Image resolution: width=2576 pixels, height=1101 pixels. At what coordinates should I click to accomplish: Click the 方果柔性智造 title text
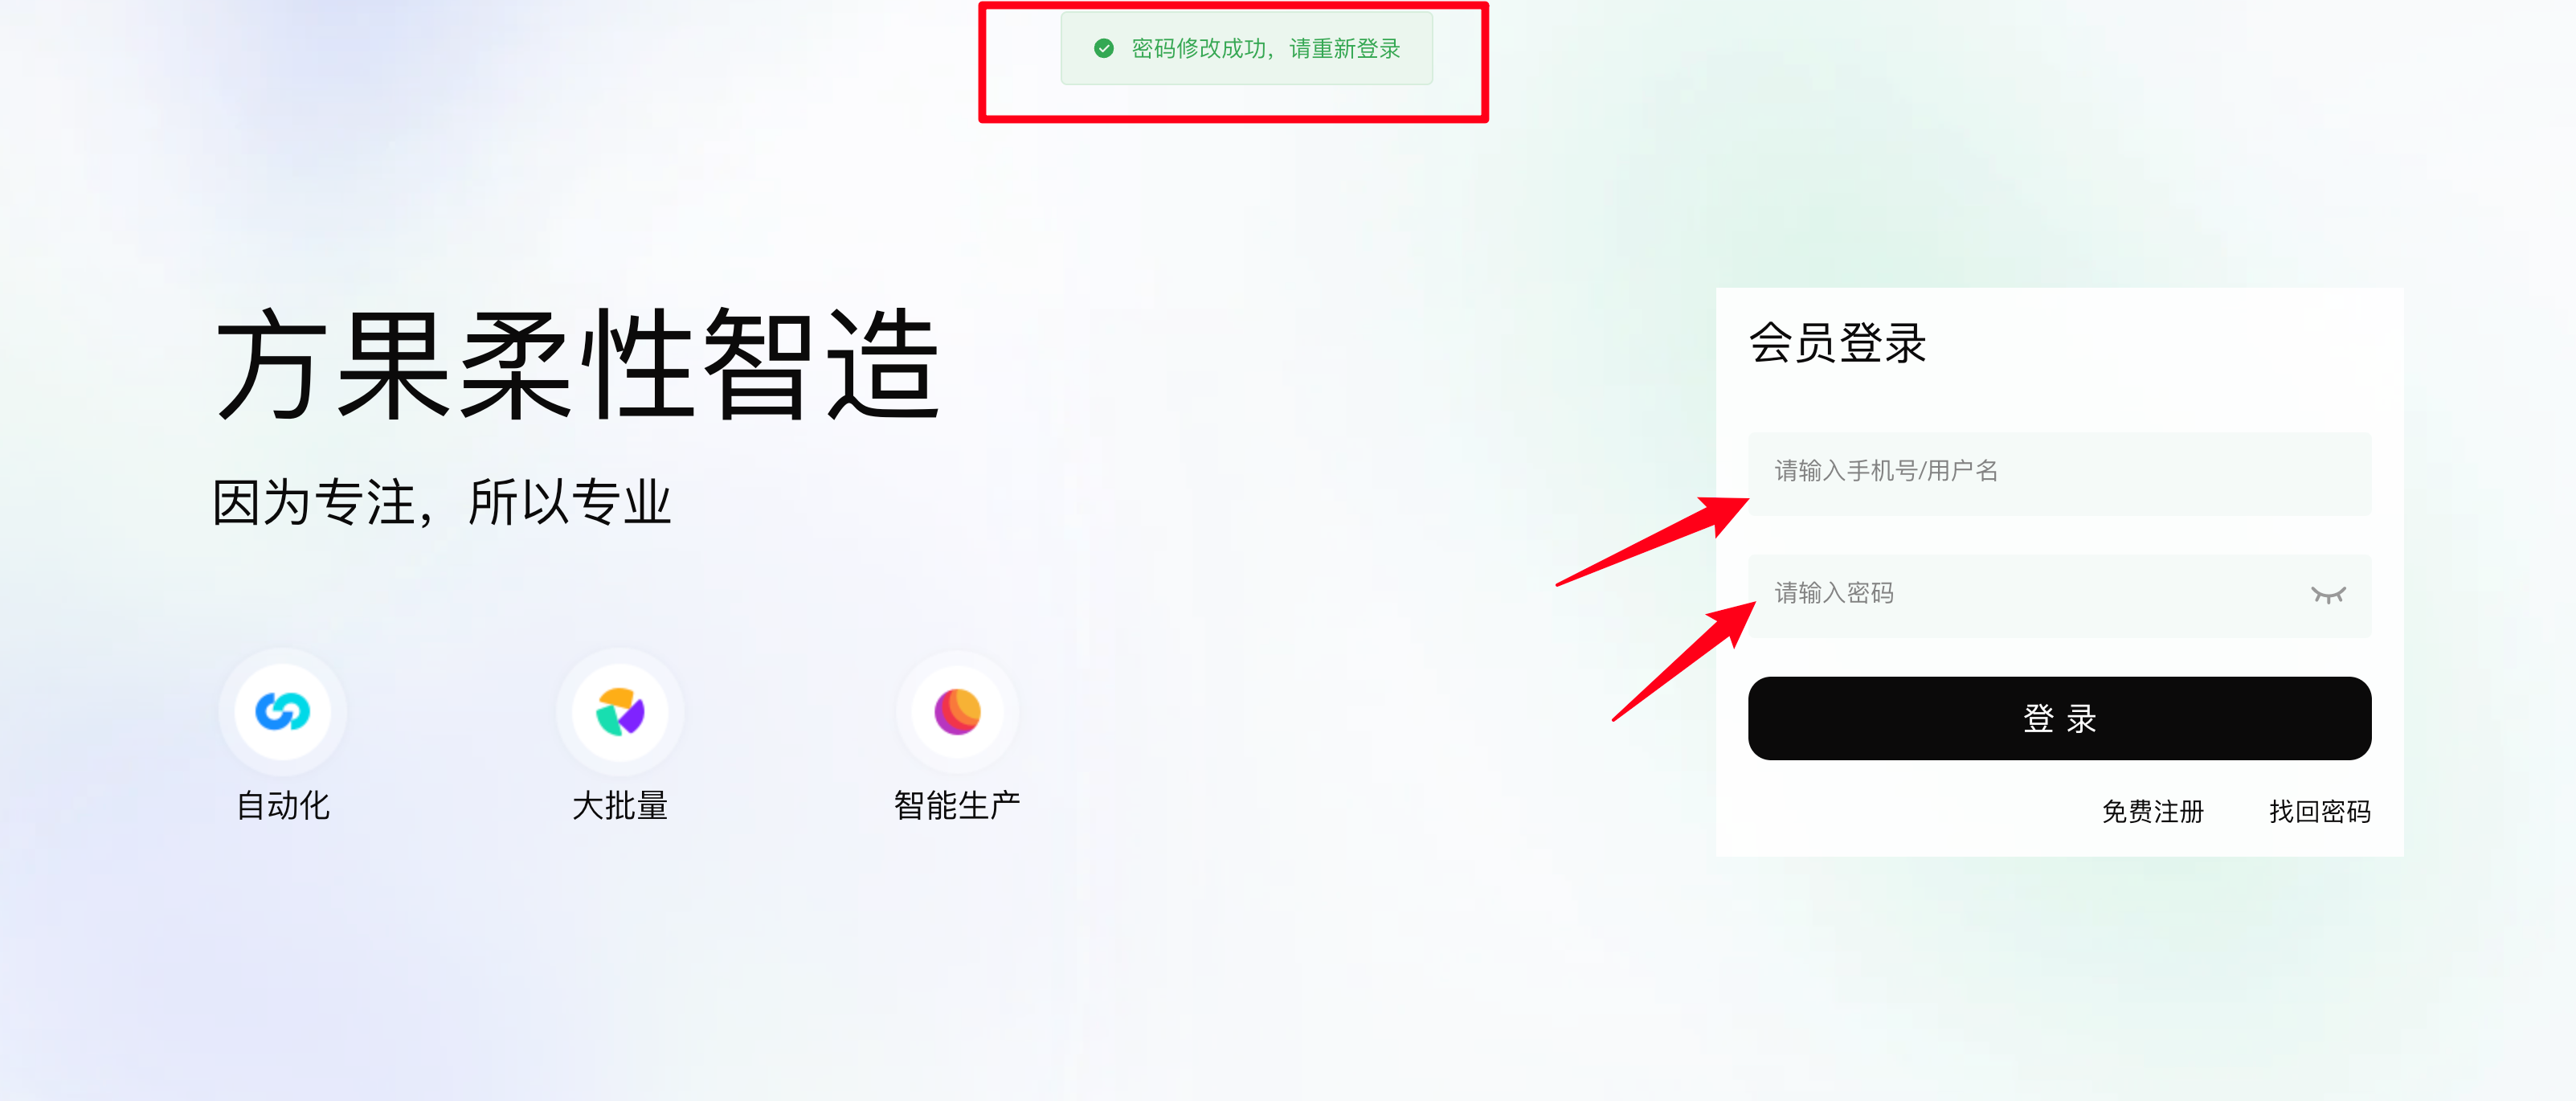click(578, 364)
